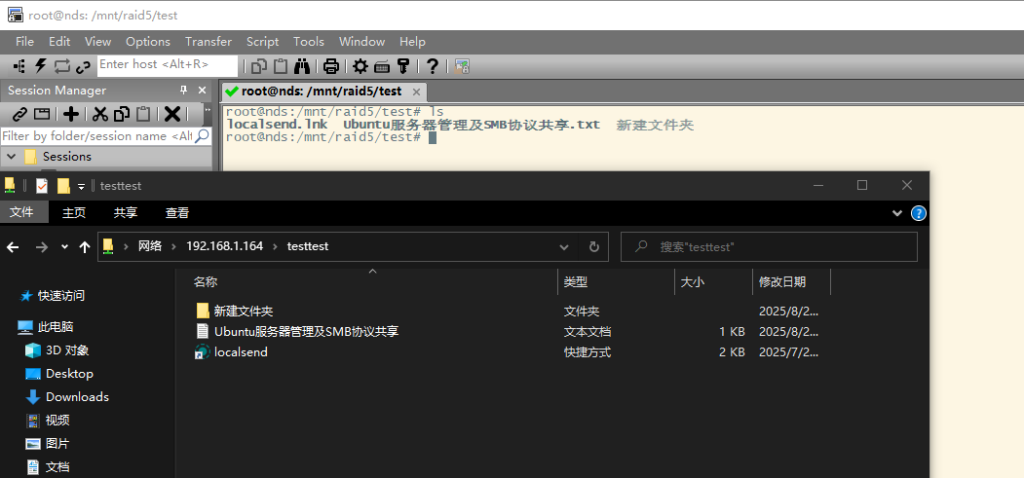Click the Enter host input field
This screenshot has width=1024, height=478.
167,64
